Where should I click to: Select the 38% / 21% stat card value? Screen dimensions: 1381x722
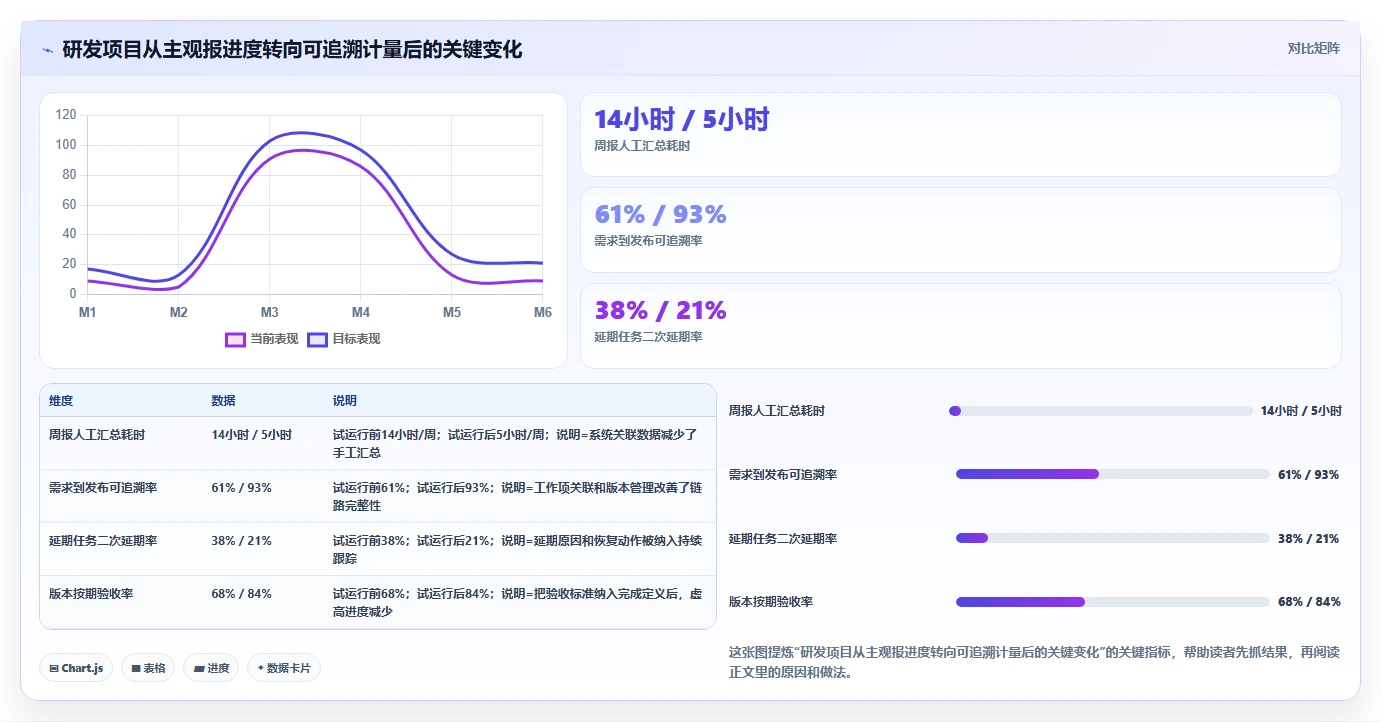[x=660, y=311]
